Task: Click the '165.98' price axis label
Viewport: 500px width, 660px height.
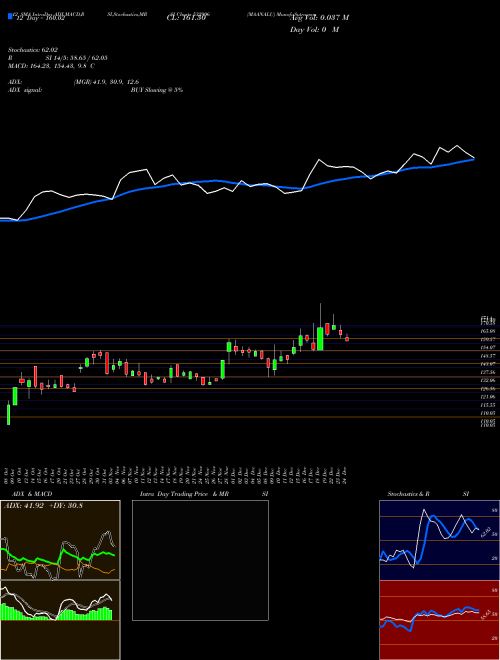Action: [488, 331]
